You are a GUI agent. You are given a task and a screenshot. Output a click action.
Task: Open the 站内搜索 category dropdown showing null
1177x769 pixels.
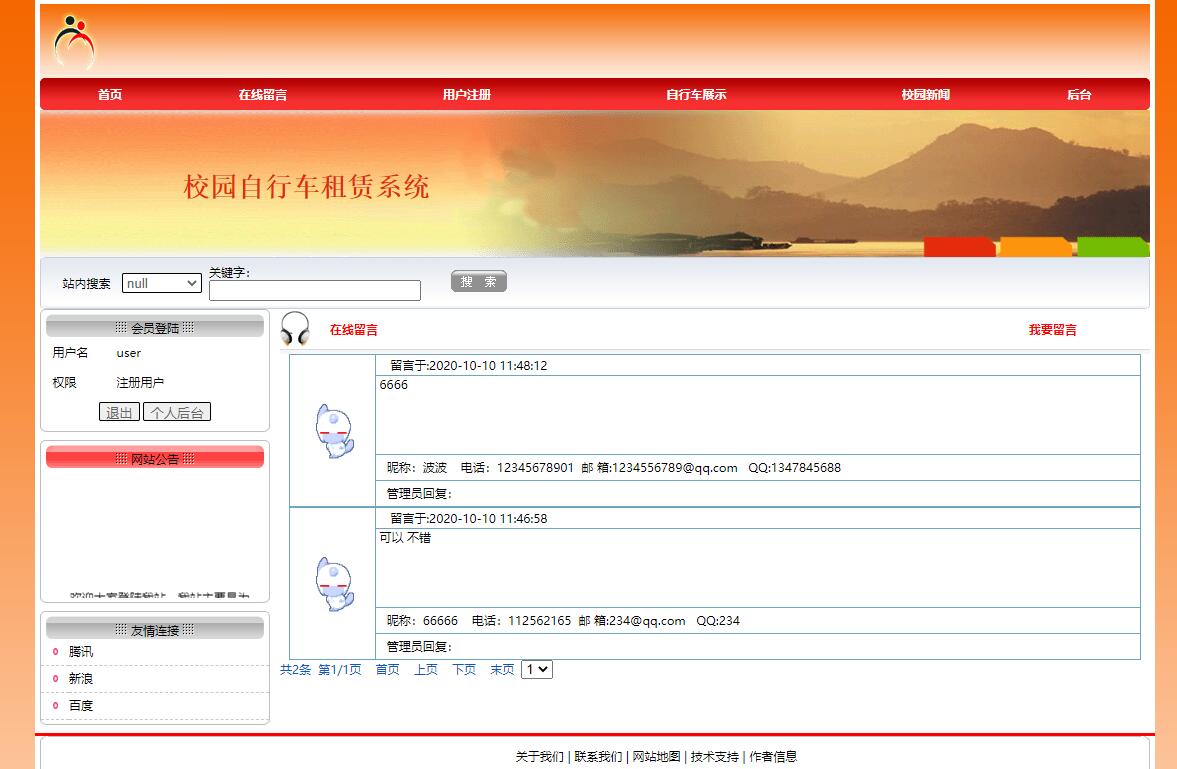click(160, 283)
